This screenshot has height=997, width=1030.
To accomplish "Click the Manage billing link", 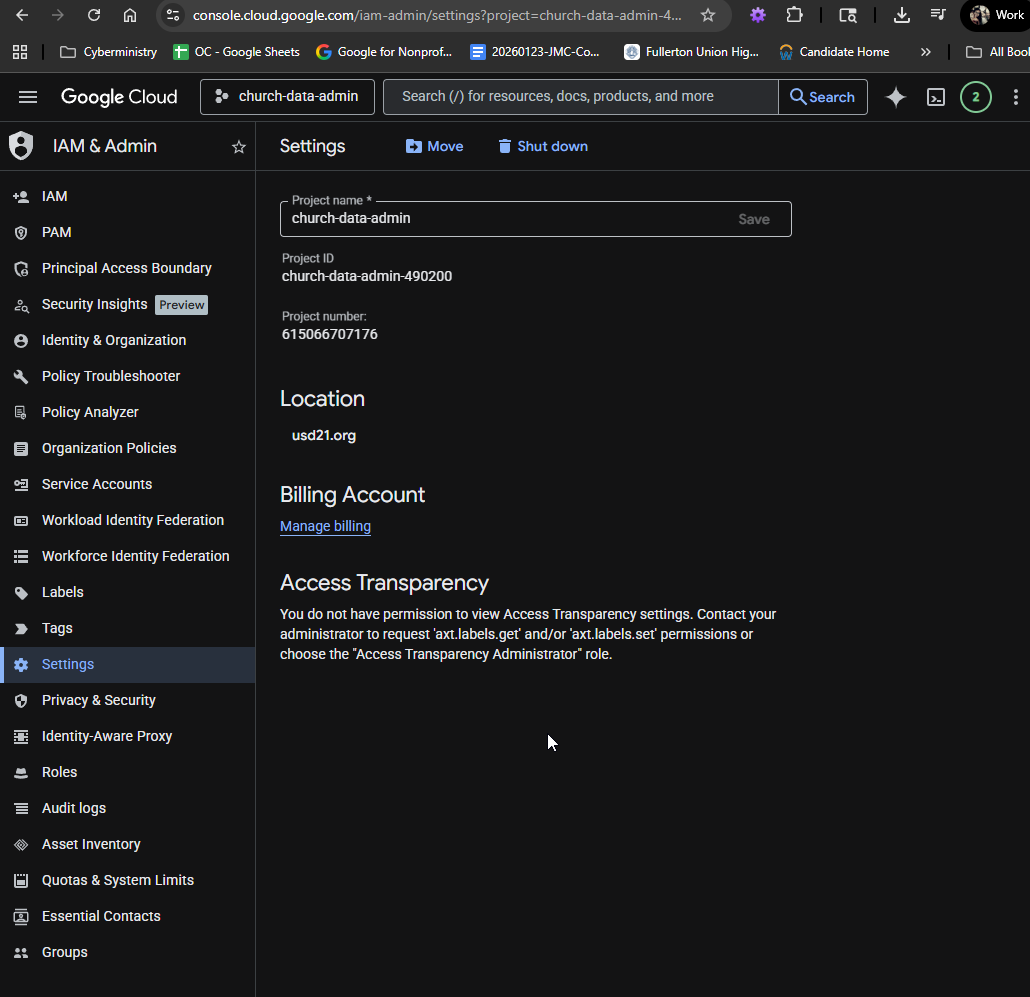I will pos(325,526).
